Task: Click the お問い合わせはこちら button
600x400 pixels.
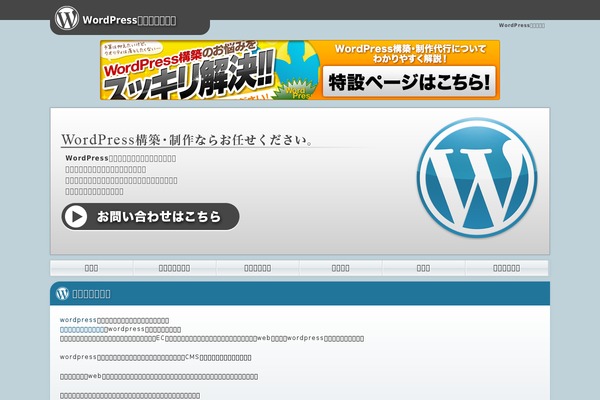Action: click(150, 217)
